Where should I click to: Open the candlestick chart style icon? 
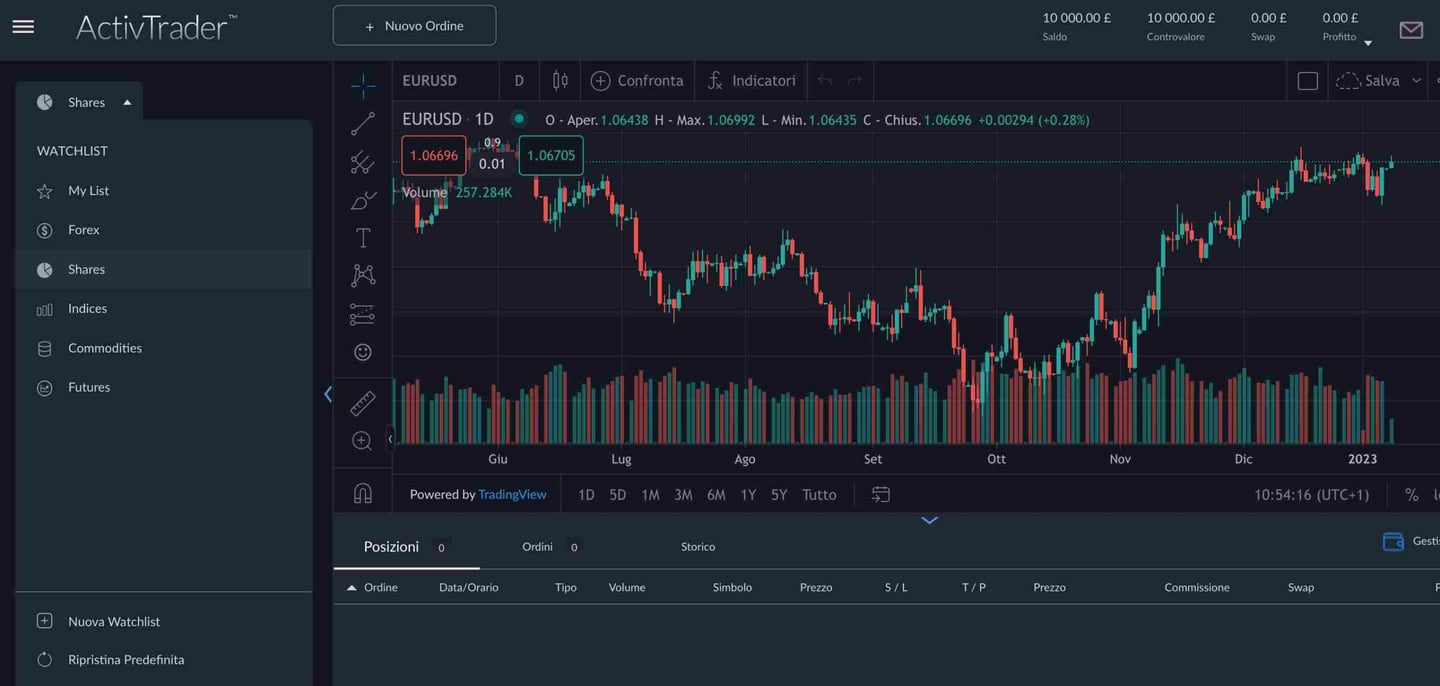click(560, 81)
